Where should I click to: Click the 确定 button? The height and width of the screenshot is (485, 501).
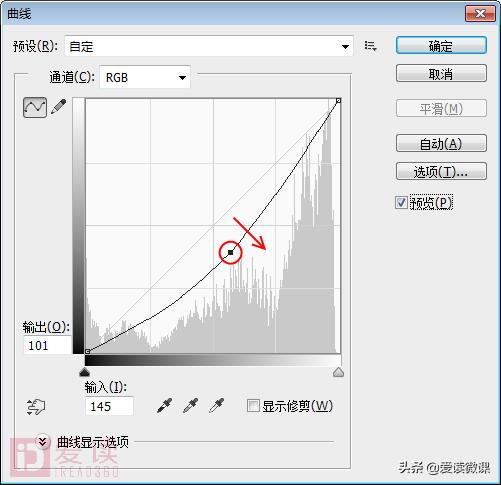[x=441, y=45]
